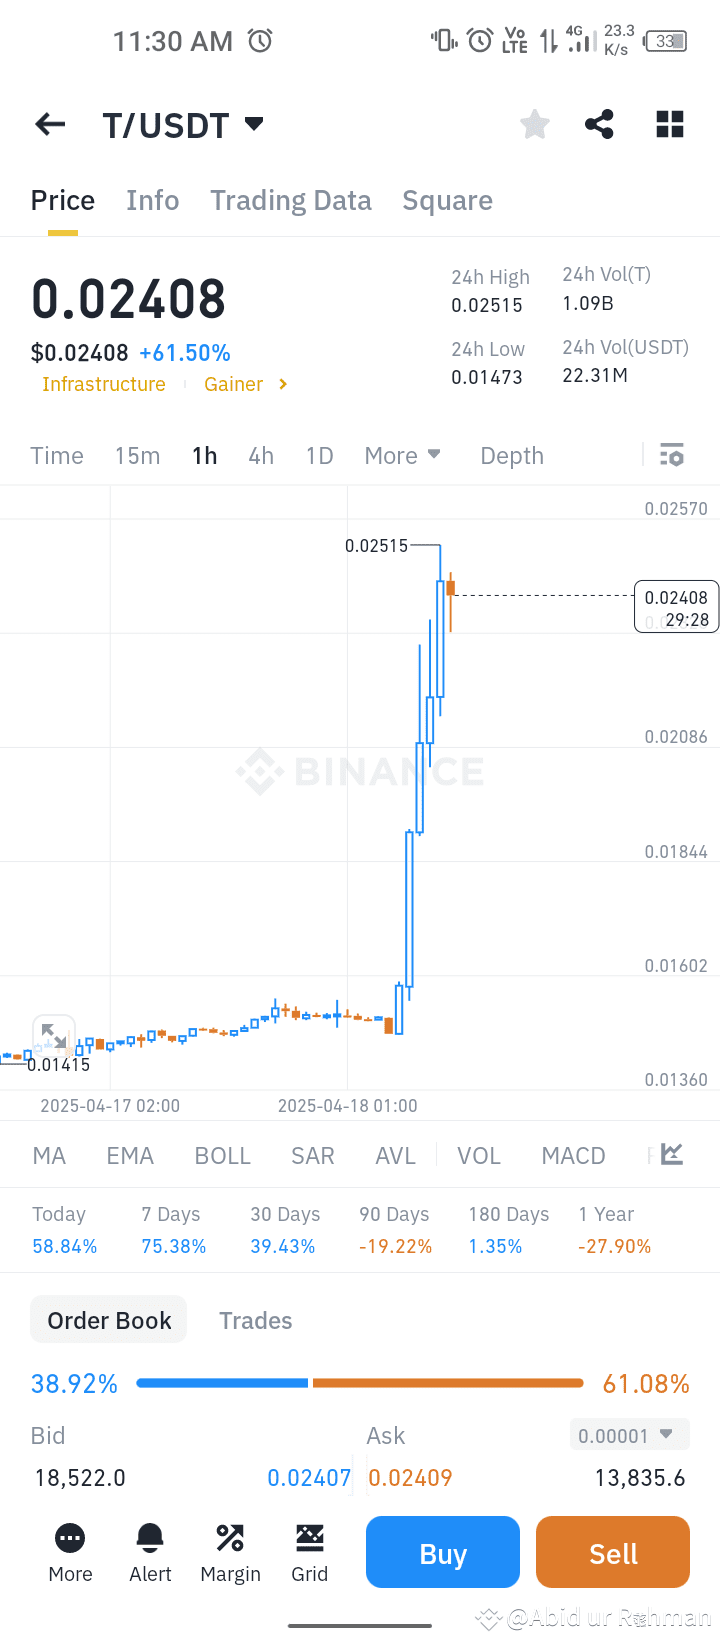
Task: Tap the back arrow icon
Action: pyautogui.click(x=50, y=124)
